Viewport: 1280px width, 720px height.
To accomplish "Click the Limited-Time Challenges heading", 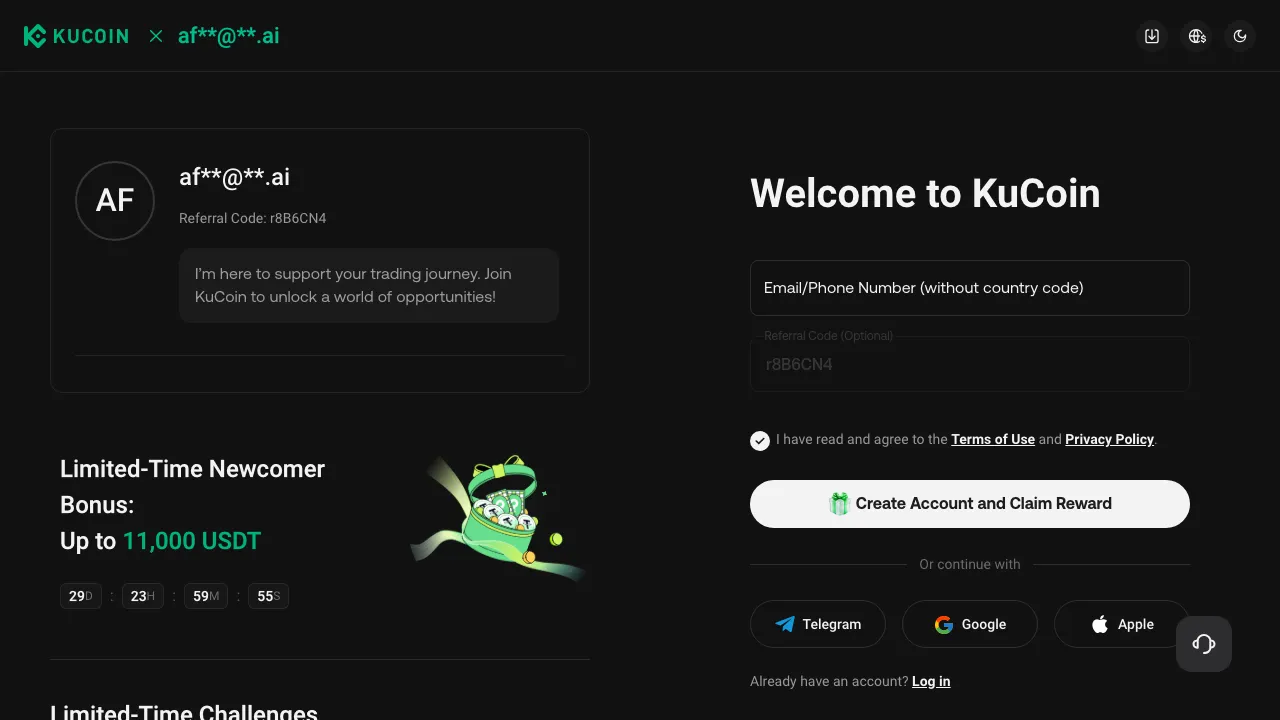I will coord(184,710).
